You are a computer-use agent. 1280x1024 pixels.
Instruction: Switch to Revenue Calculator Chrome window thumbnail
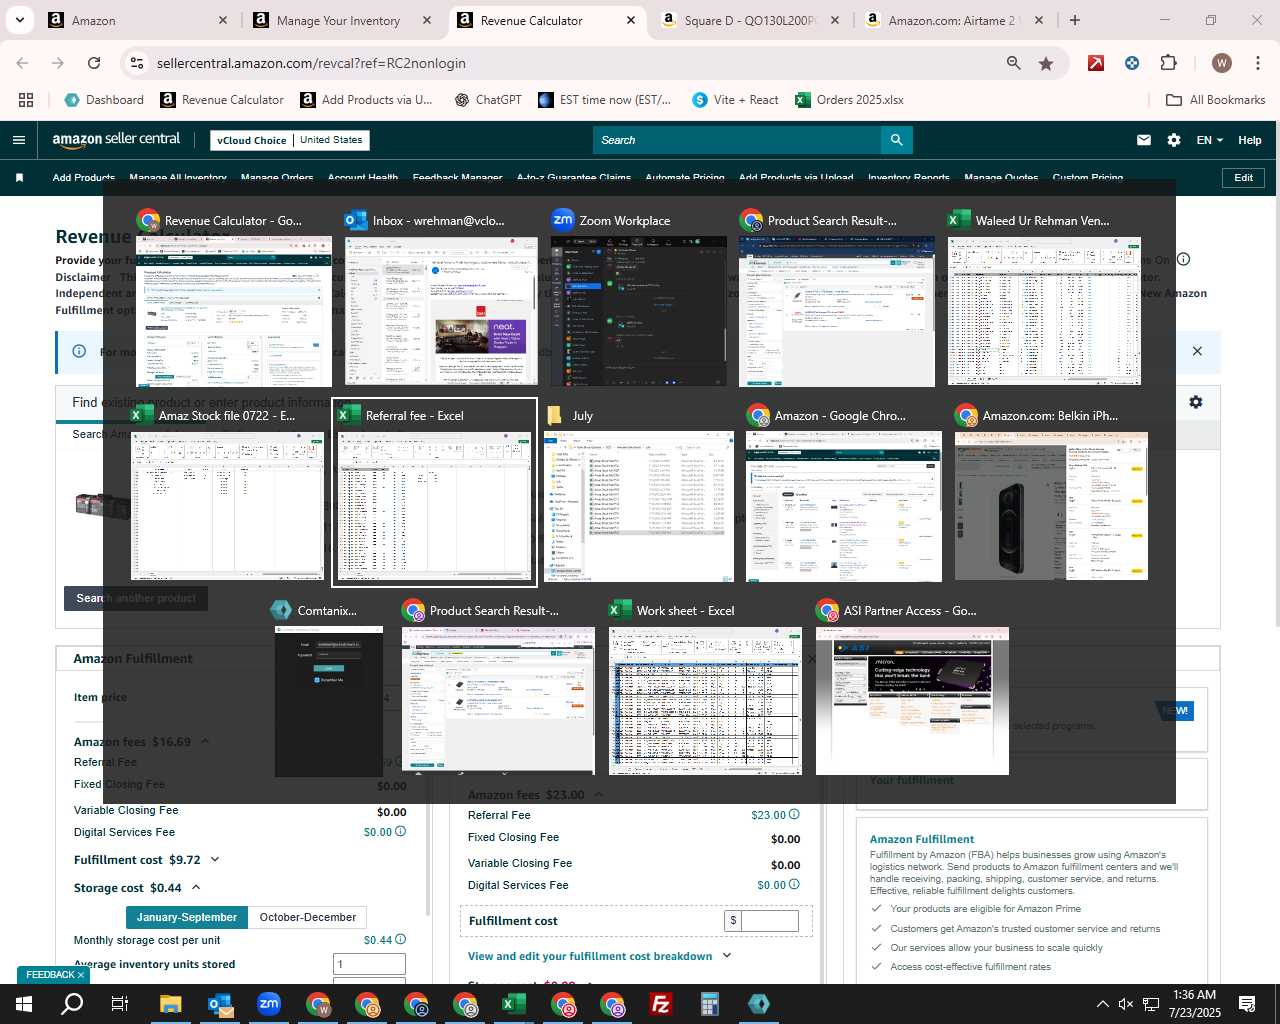tap(234, 311)
